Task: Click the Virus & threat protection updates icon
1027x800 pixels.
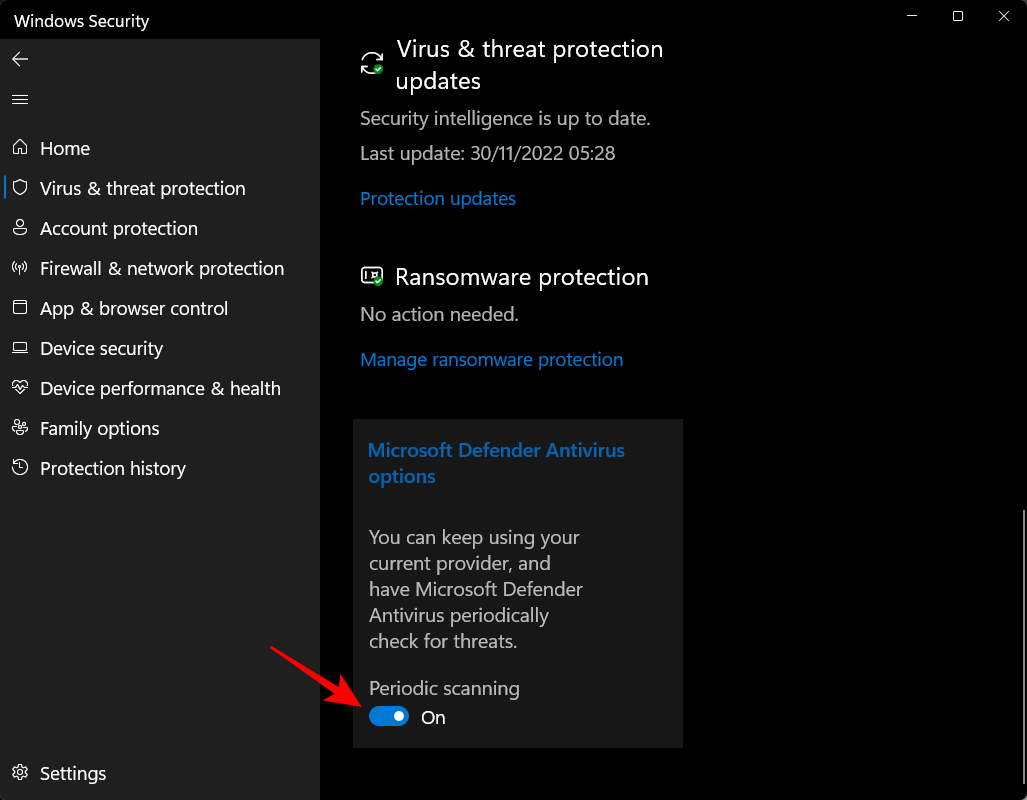Action: coord(370,62)
